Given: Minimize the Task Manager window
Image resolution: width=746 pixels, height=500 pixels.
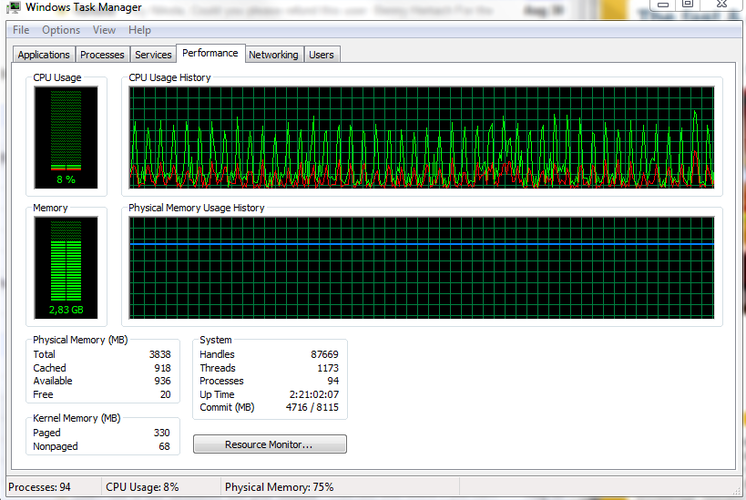Looking at the screenshot, I should coord(663,4).
